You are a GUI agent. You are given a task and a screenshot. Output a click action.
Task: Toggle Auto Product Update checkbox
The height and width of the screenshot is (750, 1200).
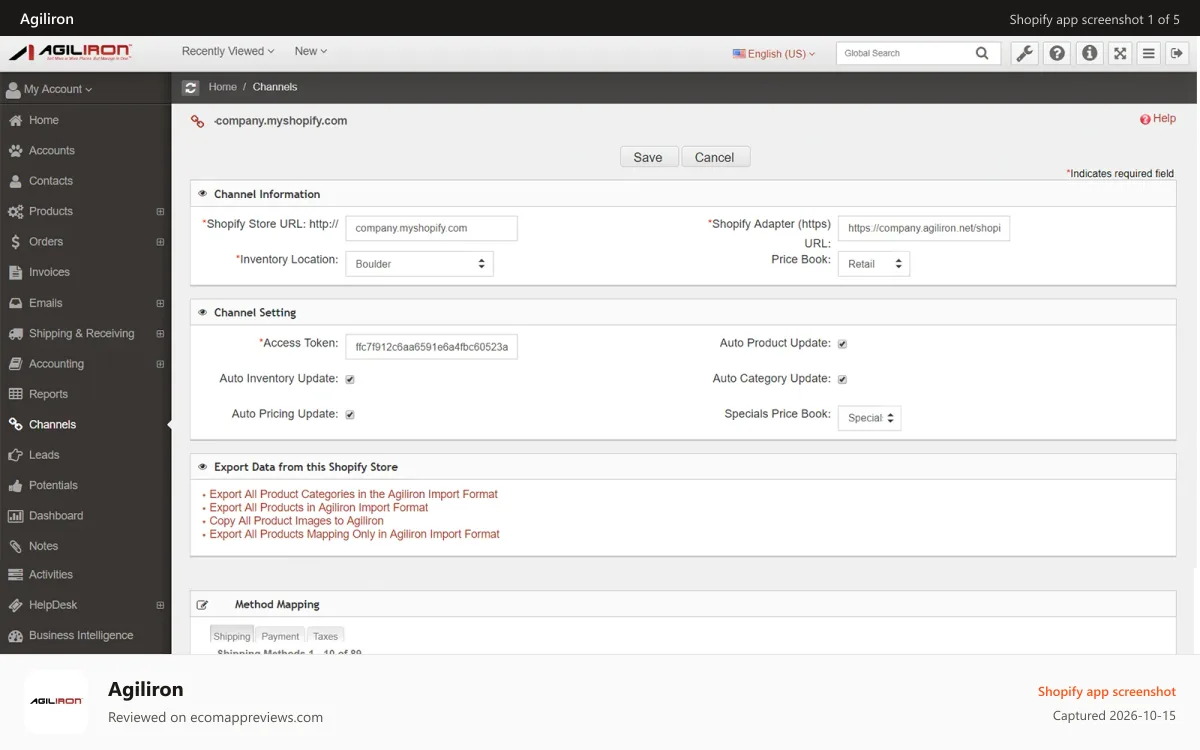tap(842, 344)
